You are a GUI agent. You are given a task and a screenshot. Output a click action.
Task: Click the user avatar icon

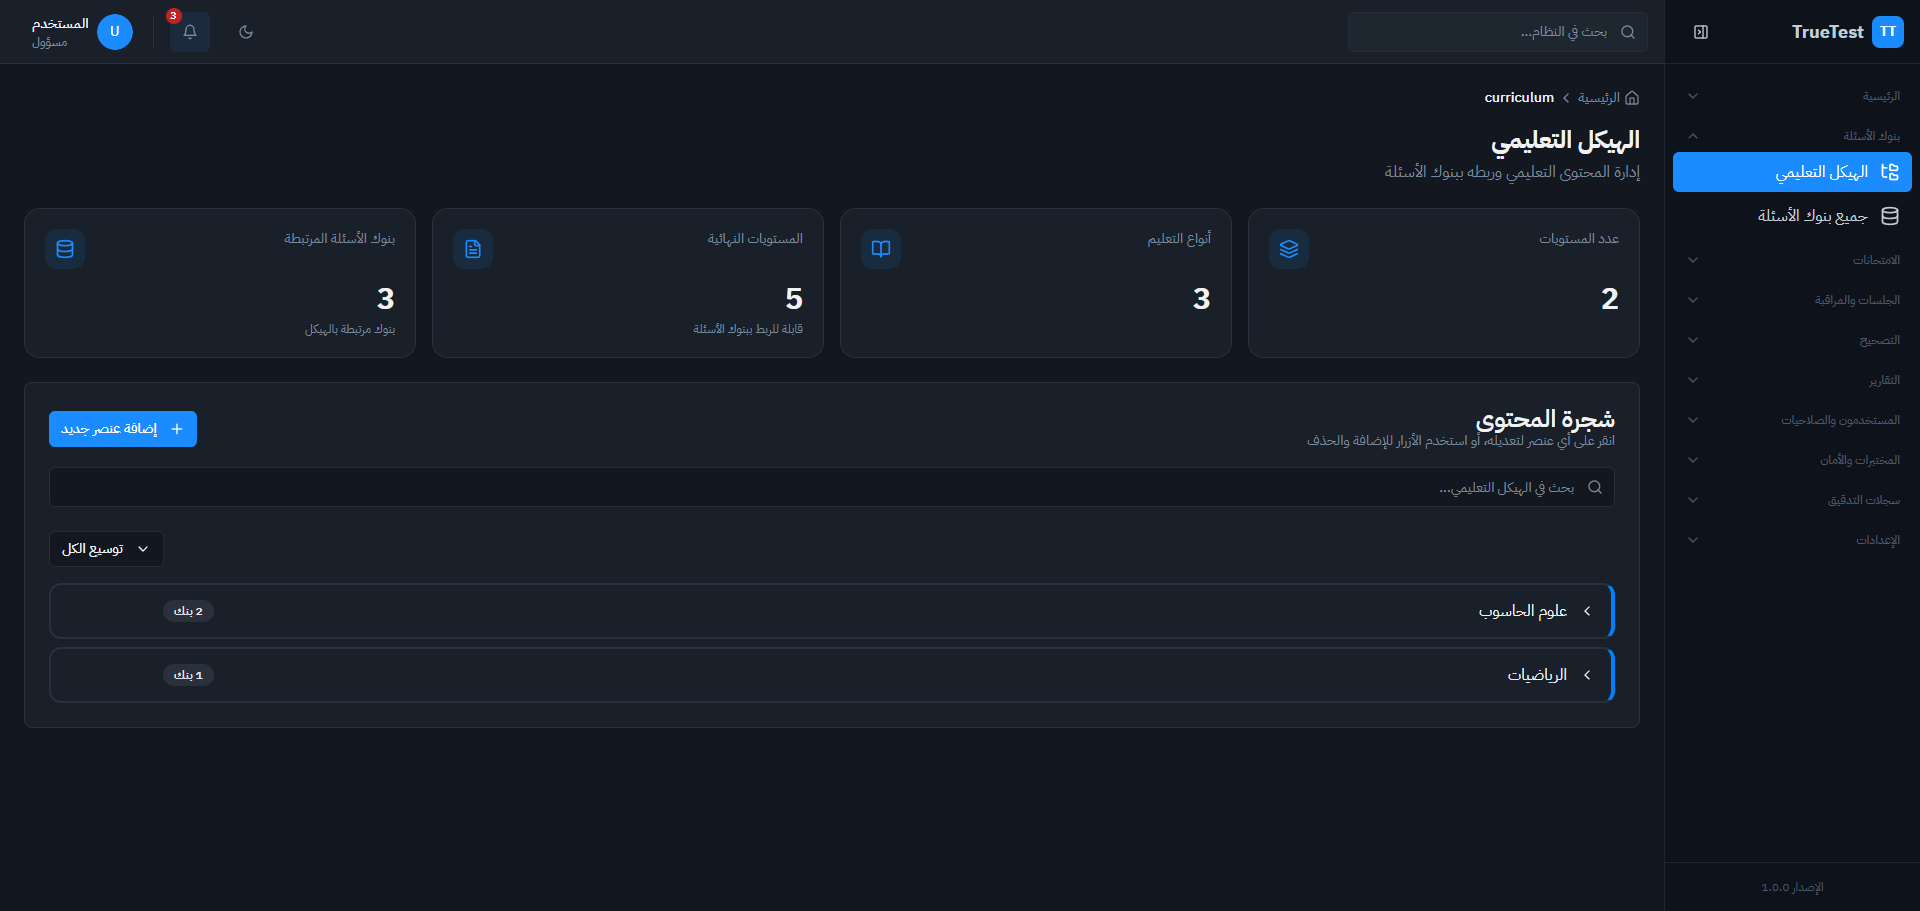click(x=115, y=32)
